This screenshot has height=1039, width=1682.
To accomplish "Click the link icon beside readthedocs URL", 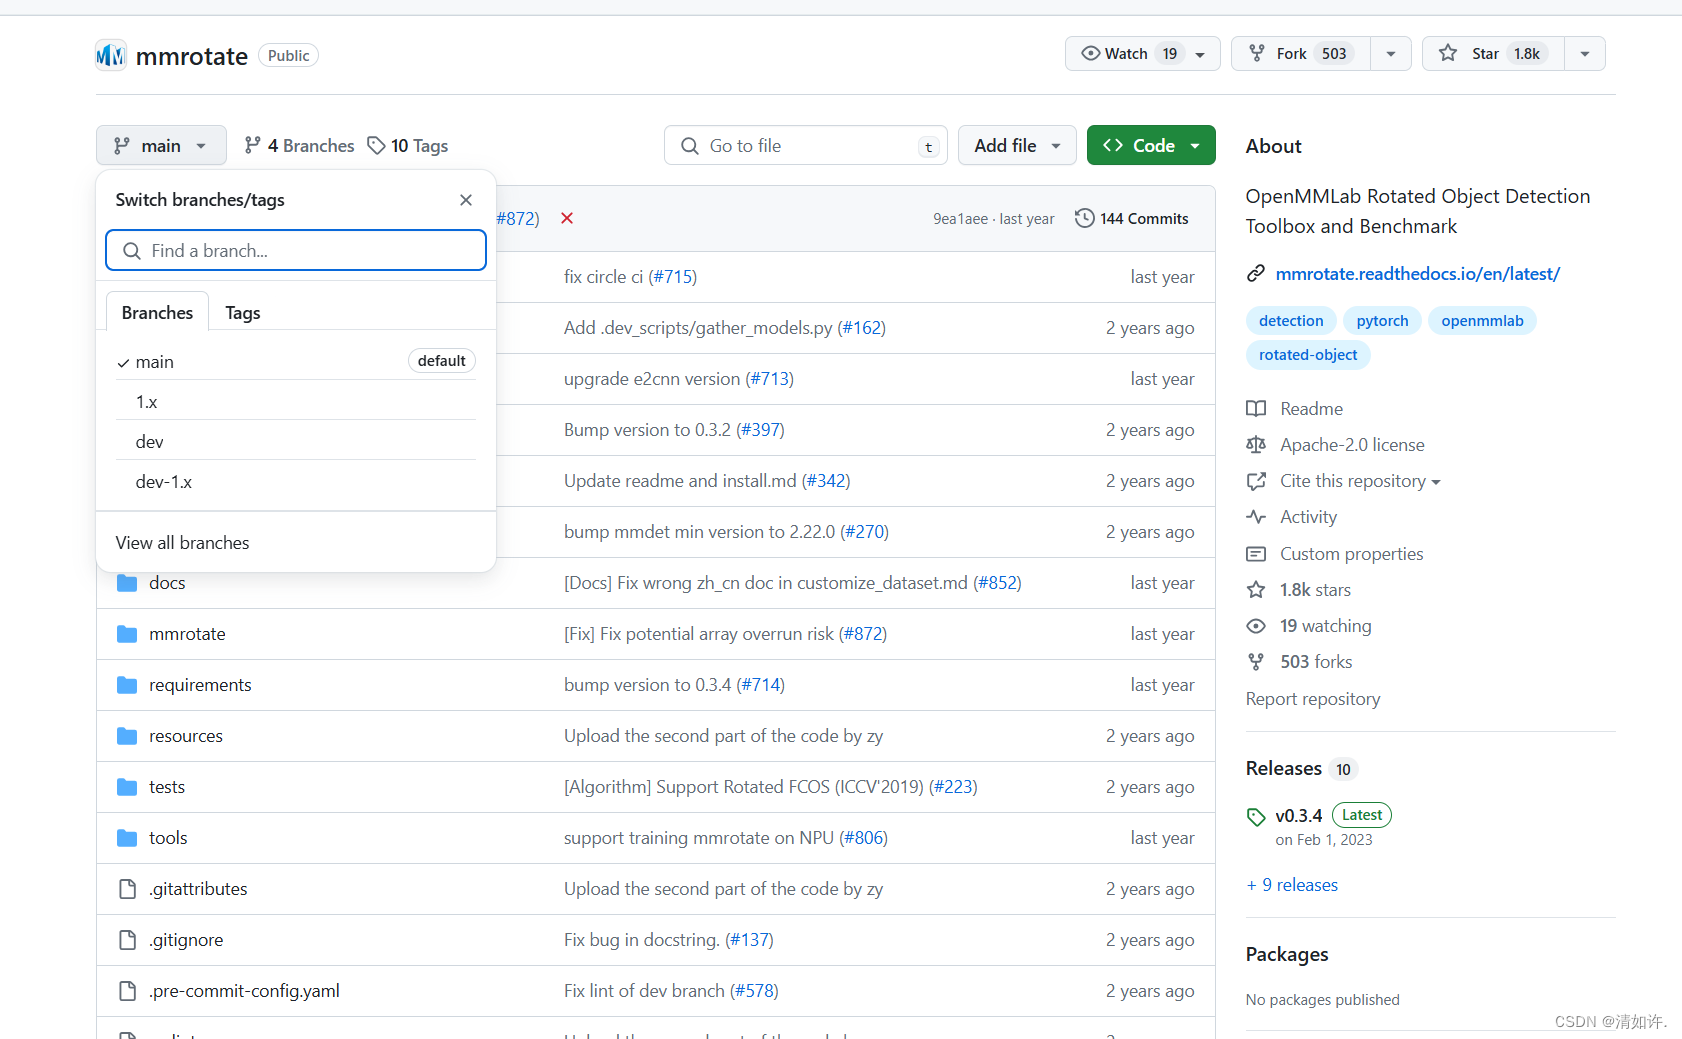I will point(1256,274).
